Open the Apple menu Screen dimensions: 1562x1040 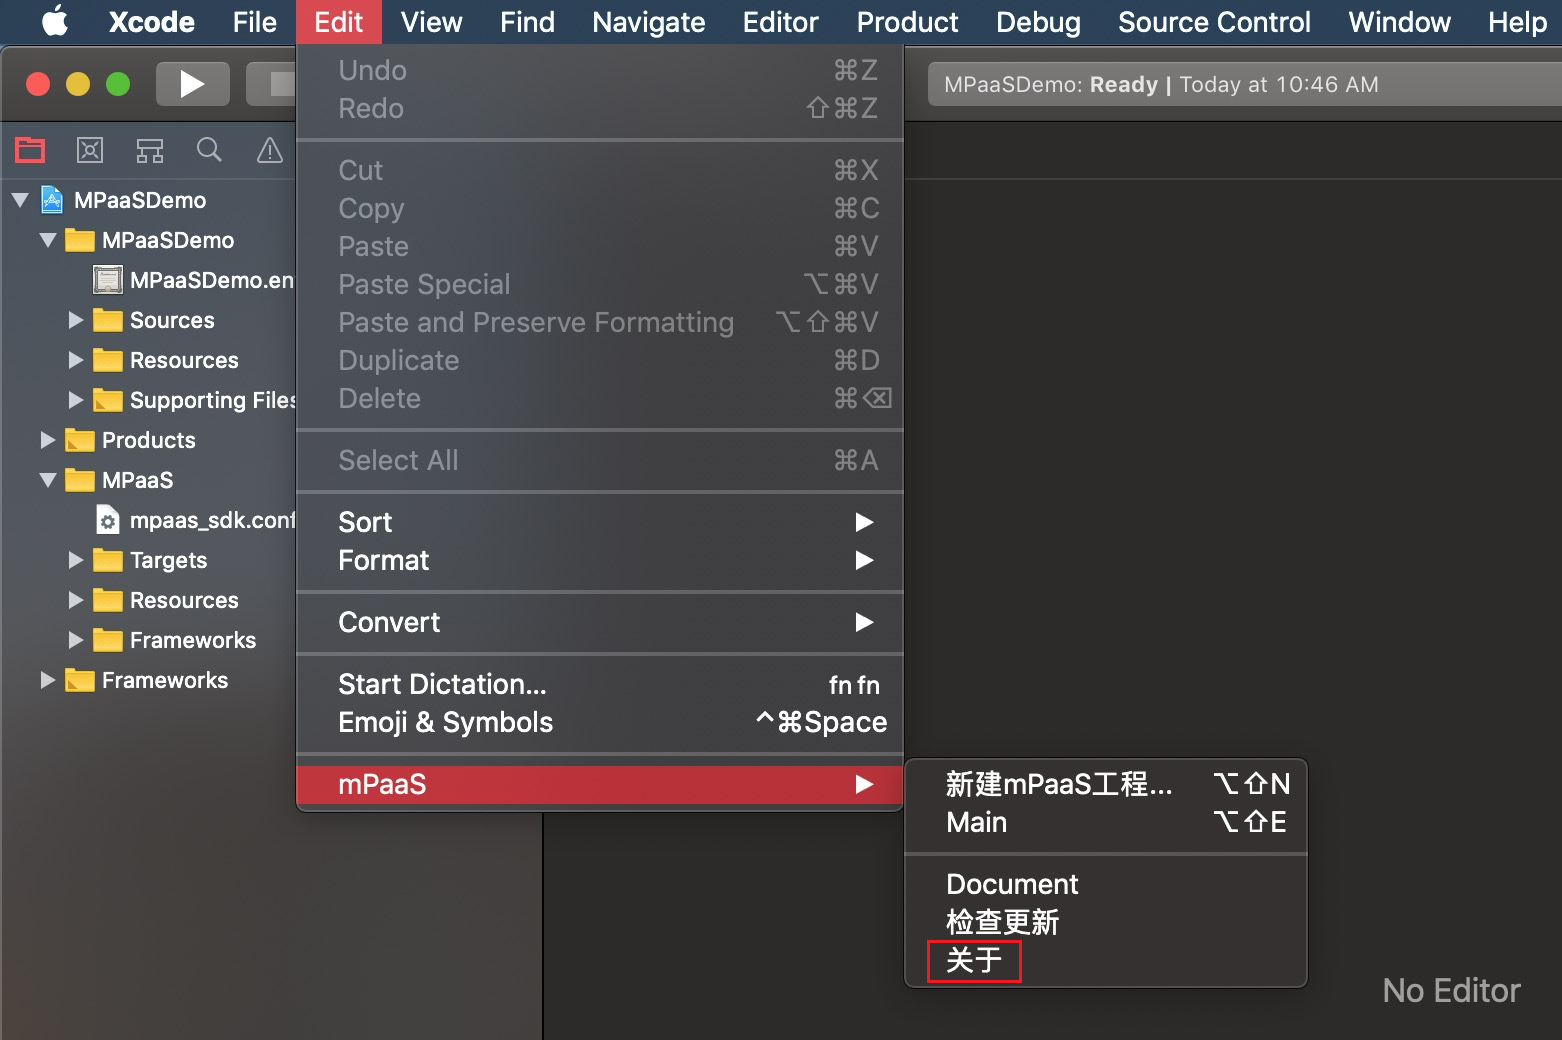click(x=52, y=21)
